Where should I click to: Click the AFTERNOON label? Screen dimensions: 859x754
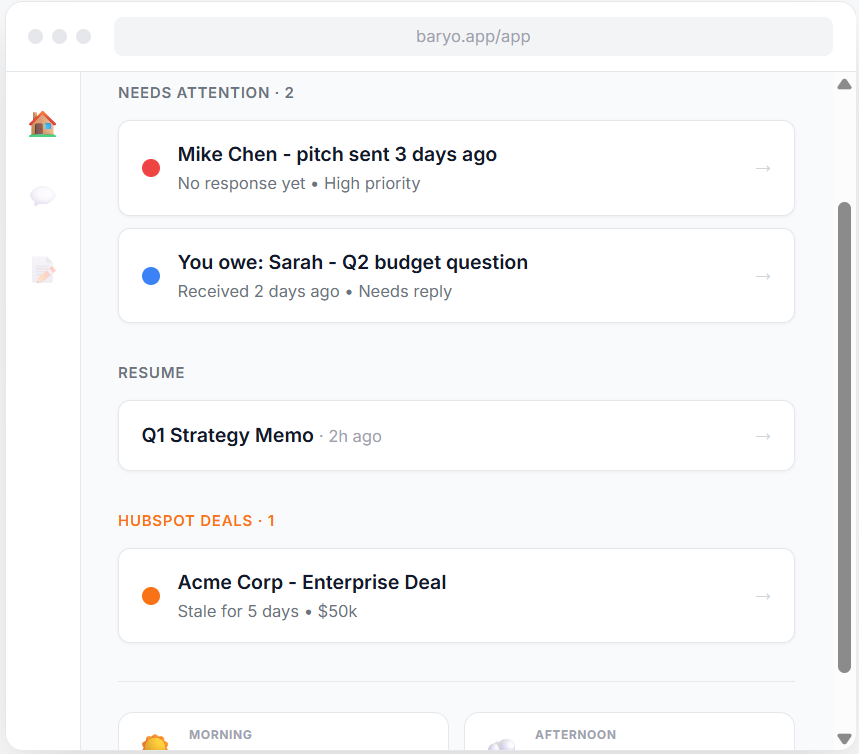pos(575,734)
